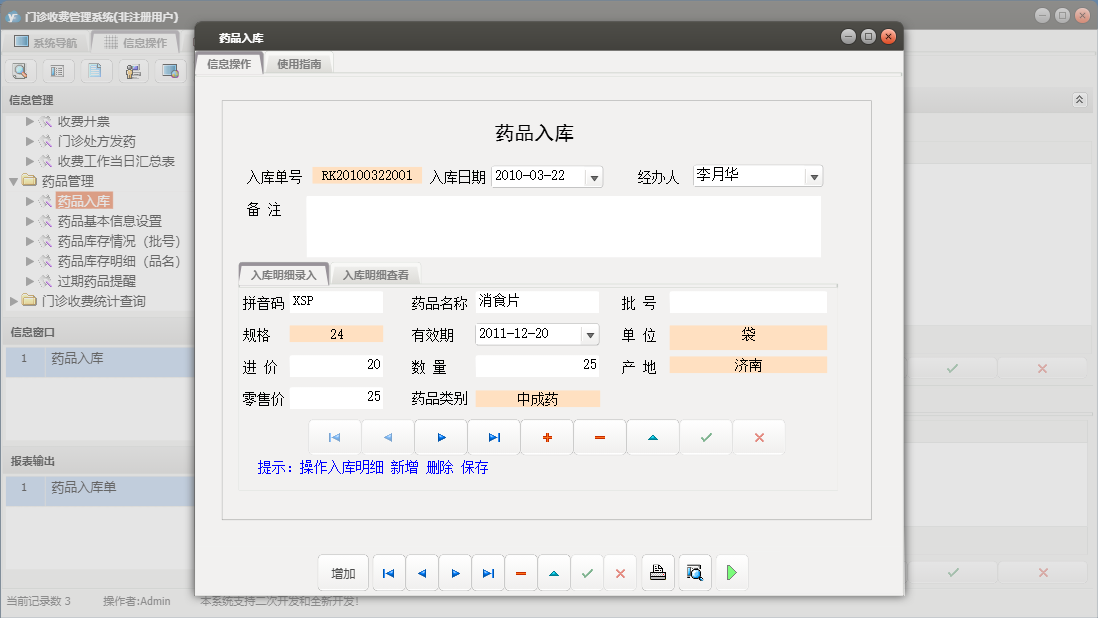Select the document search icon in top toolbar
1098x618 pixels.
(x=20, y=71)
